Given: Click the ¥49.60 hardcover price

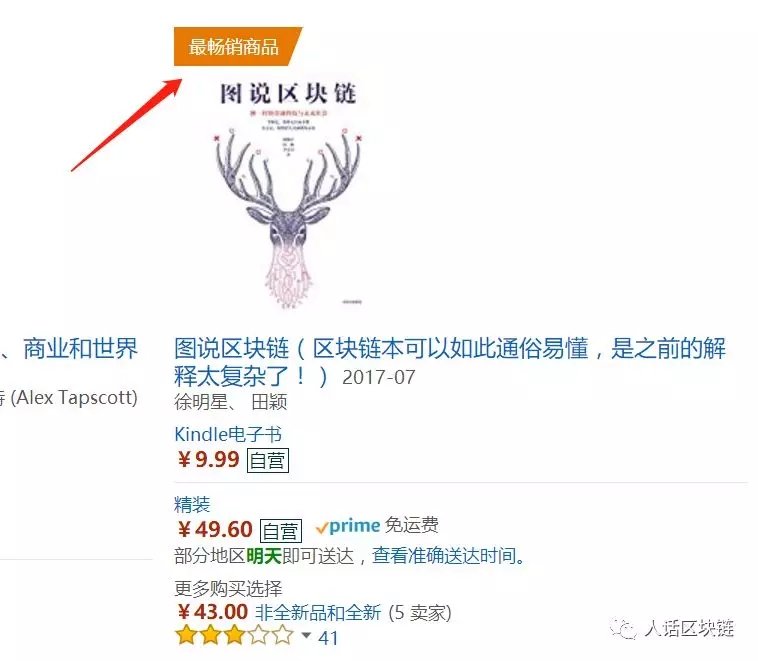Looking at the screenshot, I should point(215,529).
